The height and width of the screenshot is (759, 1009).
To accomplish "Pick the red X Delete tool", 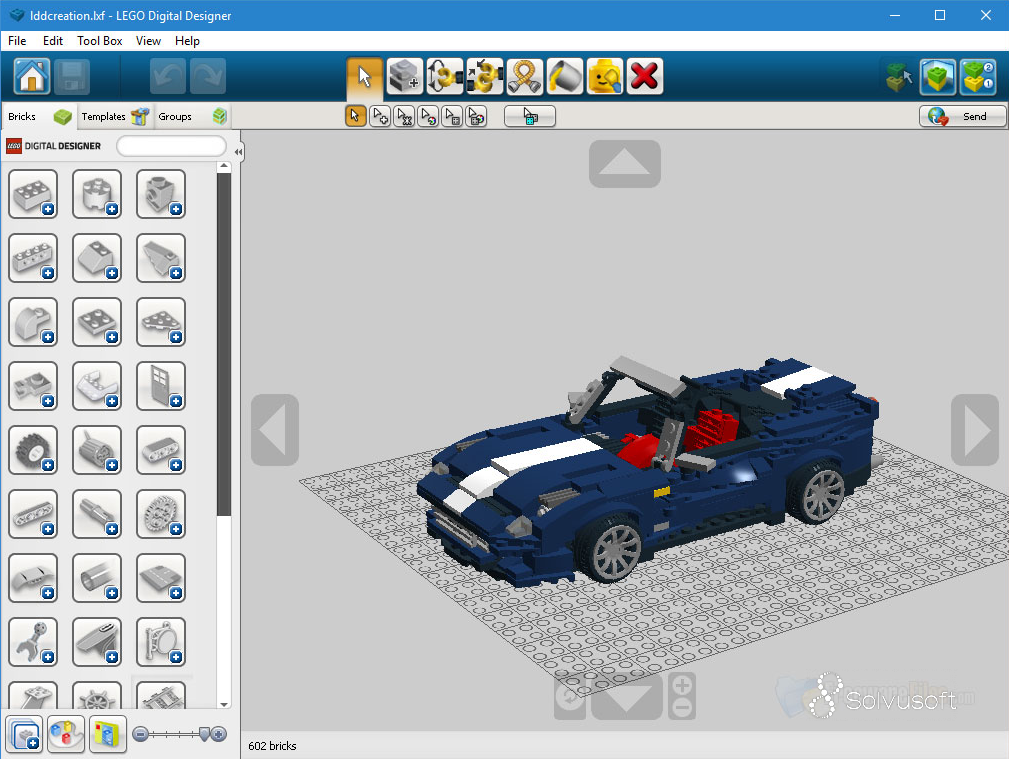I will [646, 77].
